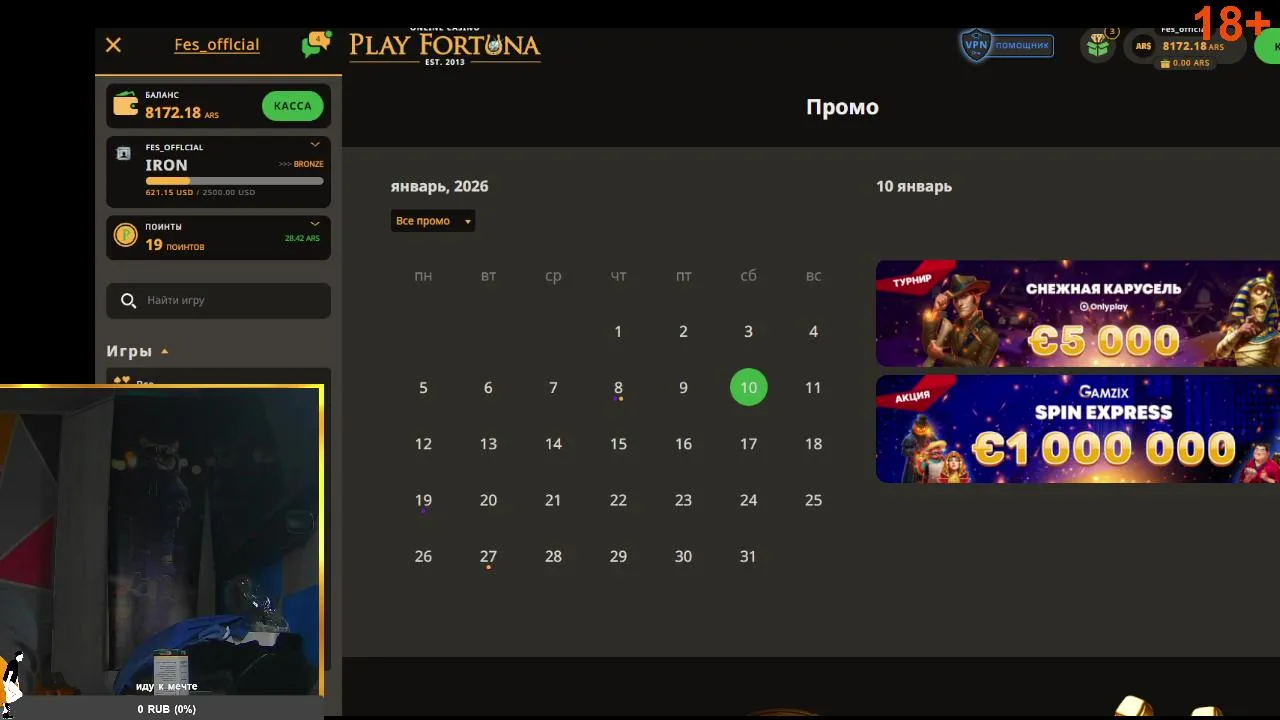Click the Найти игру search field

click(x=219, y=300)
